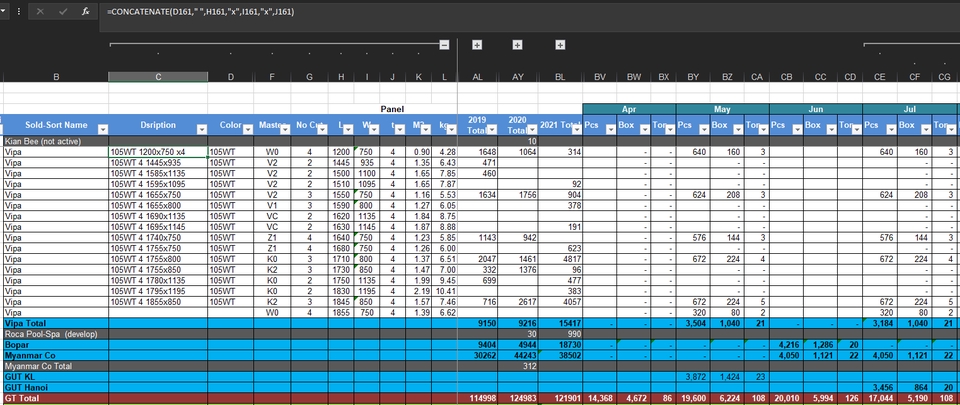Select the 'Bopar' row label
This screenshot has width=960, height=405.
pos(56,344)
